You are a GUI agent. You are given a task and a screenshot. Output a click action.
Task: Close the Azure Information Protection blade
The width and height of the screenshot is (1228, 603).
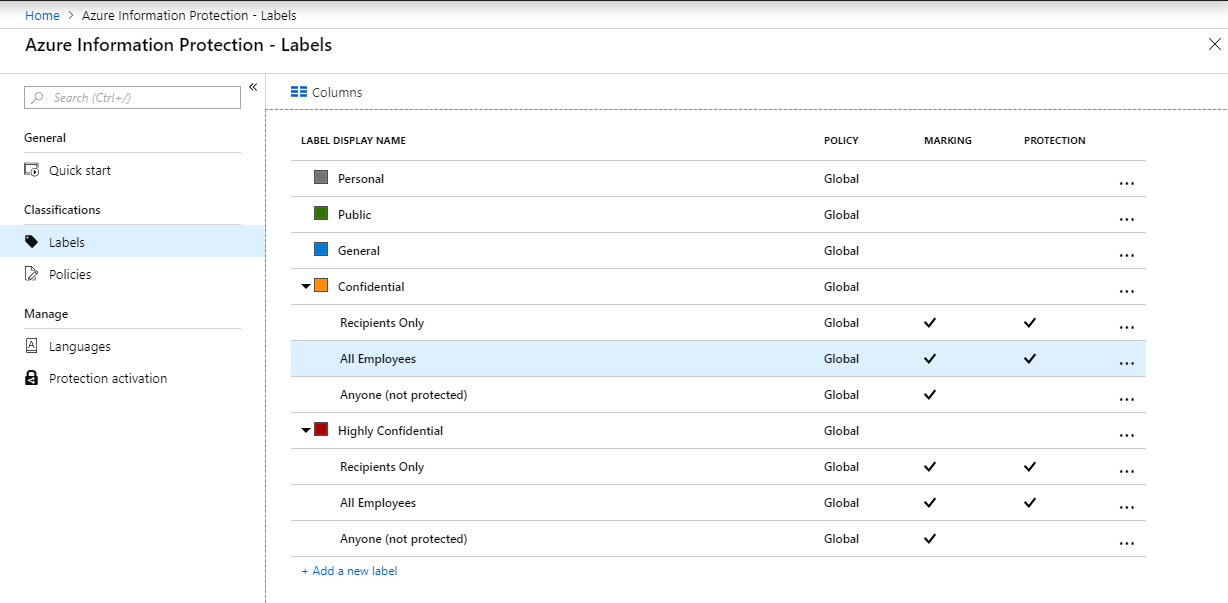pos(1215,44)
